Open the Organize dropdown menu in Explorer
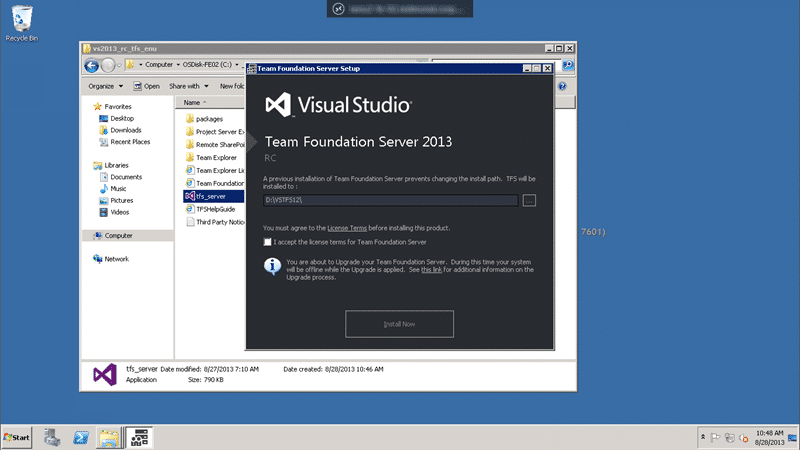Viewport: 800px width, 450px height. (x=105, y=86)
